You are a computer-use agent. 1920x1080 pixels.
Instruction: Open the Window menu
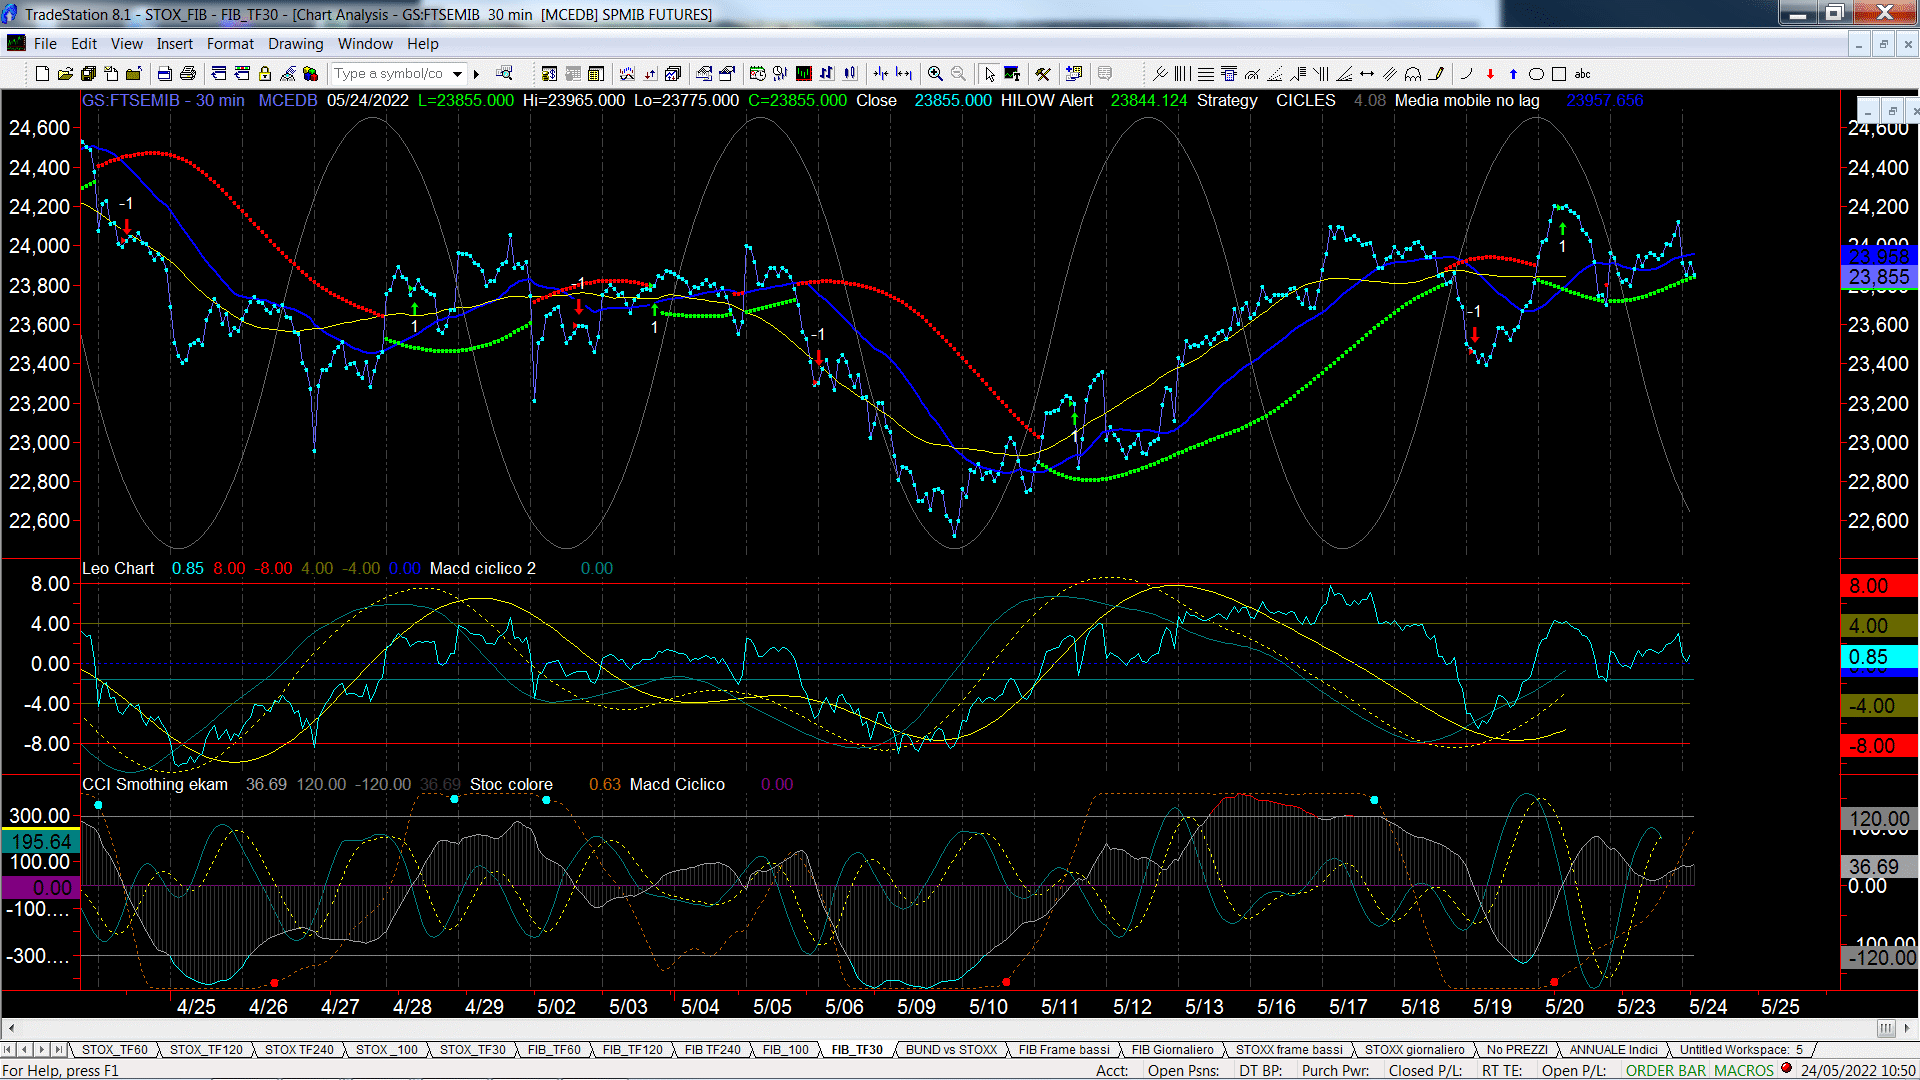coord(365,44)
